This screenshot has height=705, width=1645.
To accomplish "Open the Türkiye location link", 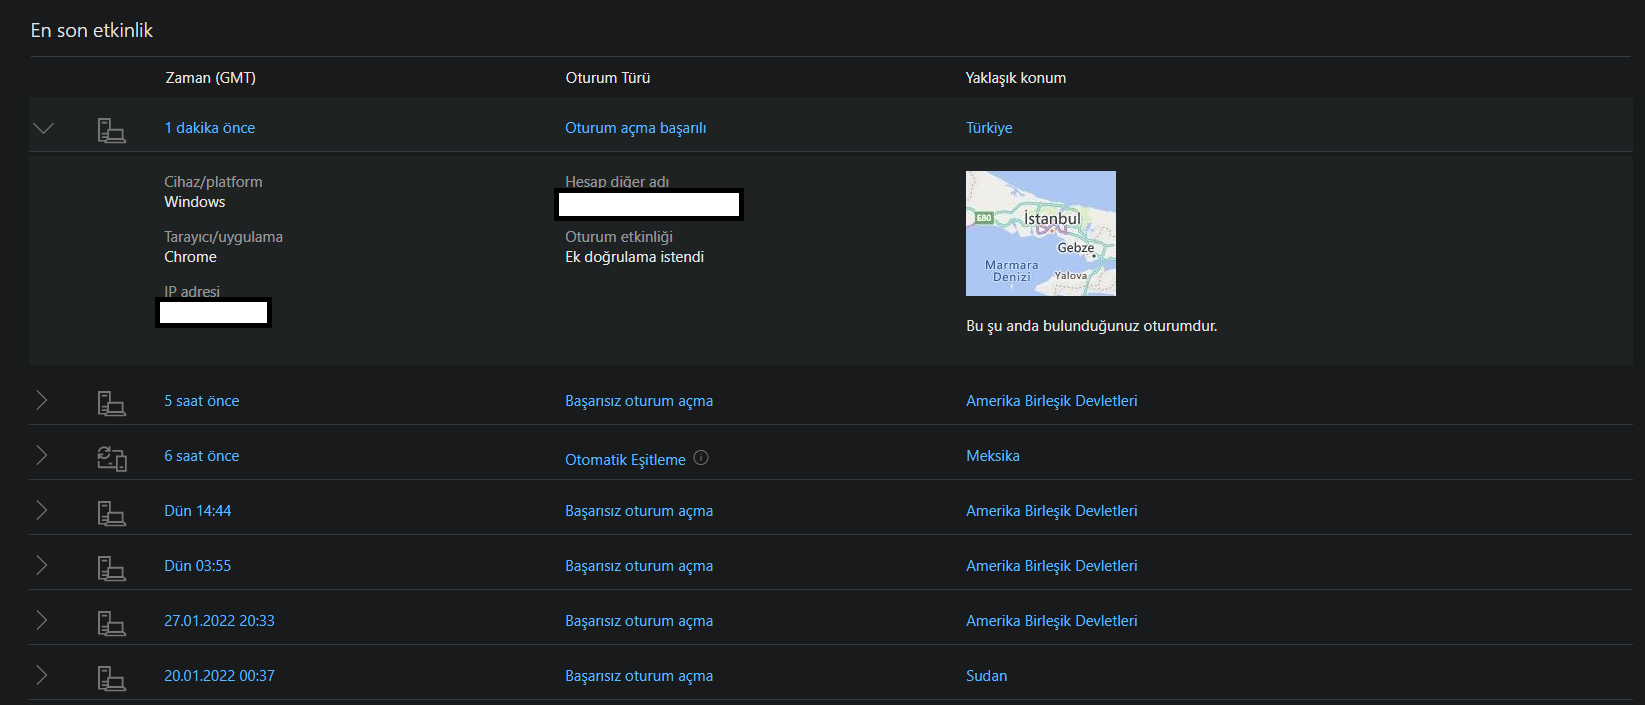I will point(988,128).
